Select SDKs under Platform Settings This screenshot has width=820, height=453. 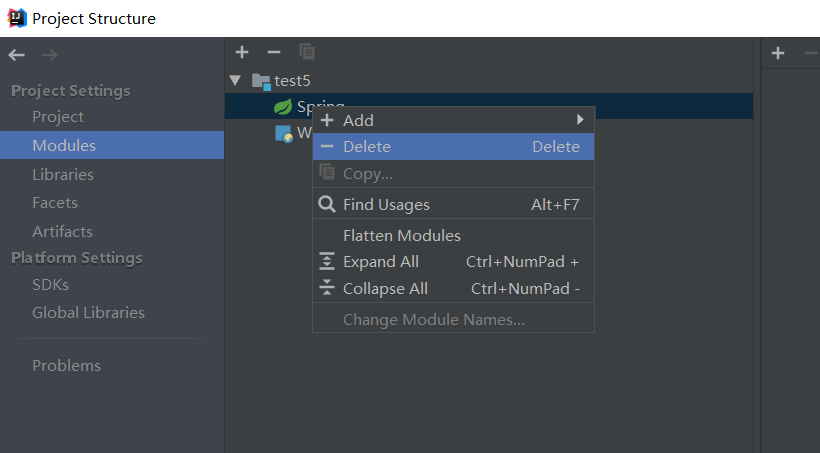(x=51, y=284)
